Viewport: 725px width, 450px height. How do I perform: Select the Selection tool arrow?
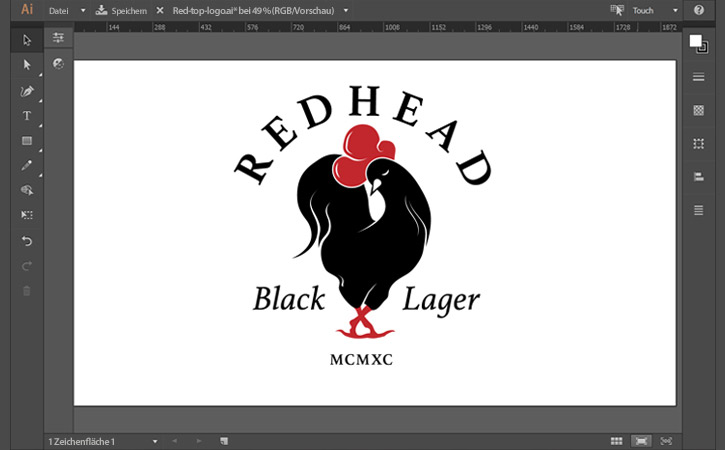point(27,40)
